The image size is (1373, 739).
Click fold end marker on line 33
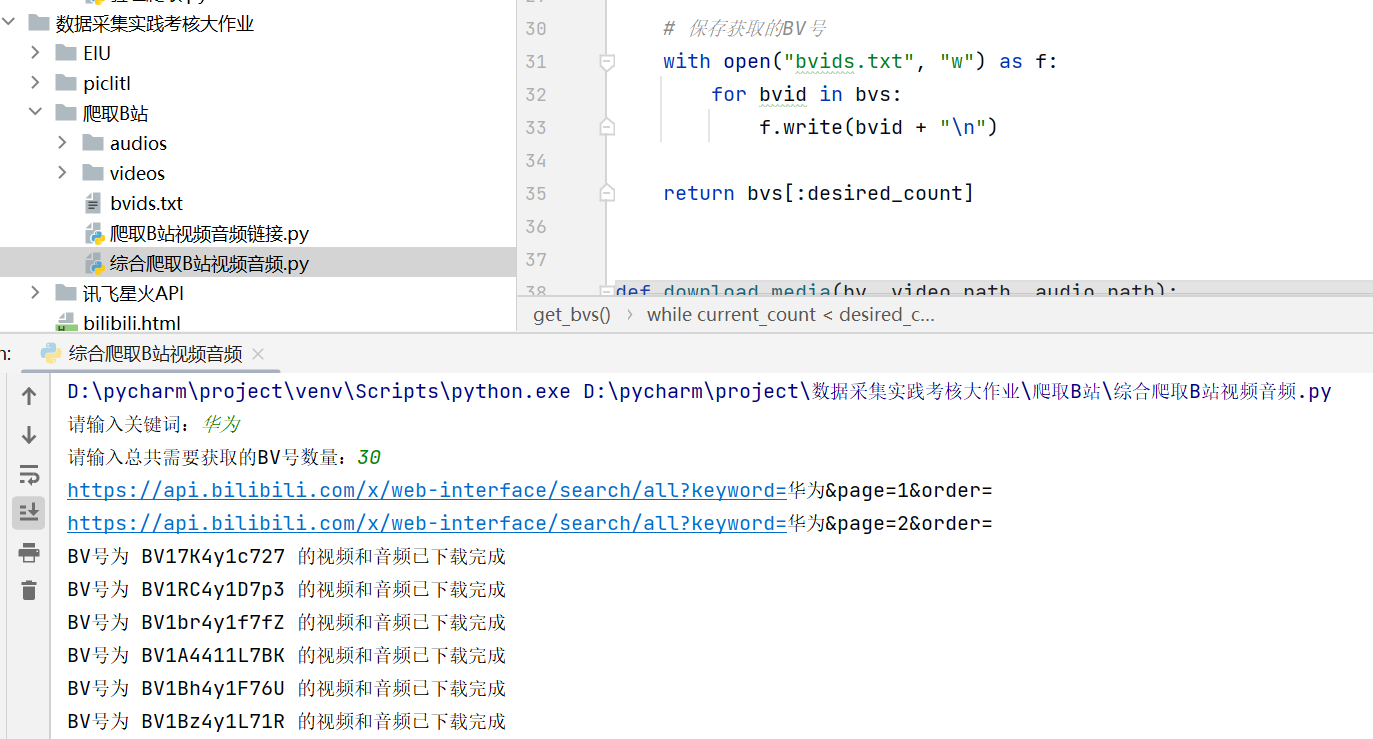point(606,127)
